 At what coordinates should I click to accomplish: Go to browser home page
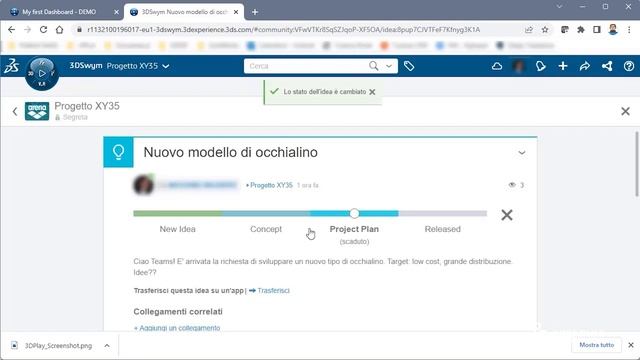[x=60, y=30]
